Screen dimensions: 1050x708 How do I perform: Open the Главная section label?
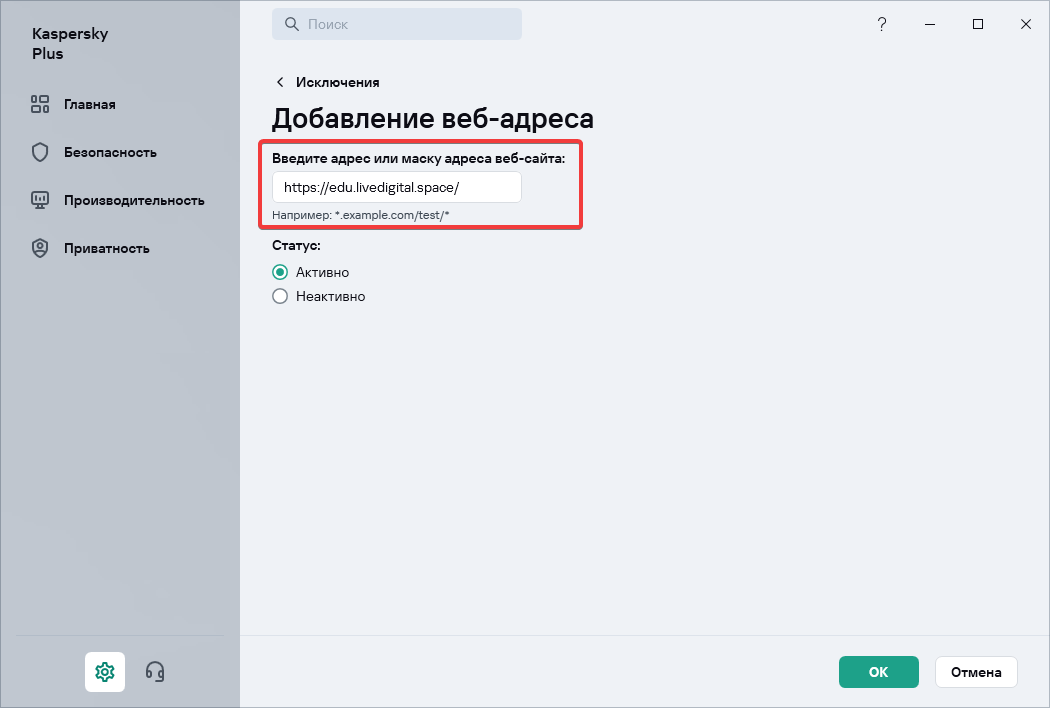pyautogui.click(x=90, y=104)
